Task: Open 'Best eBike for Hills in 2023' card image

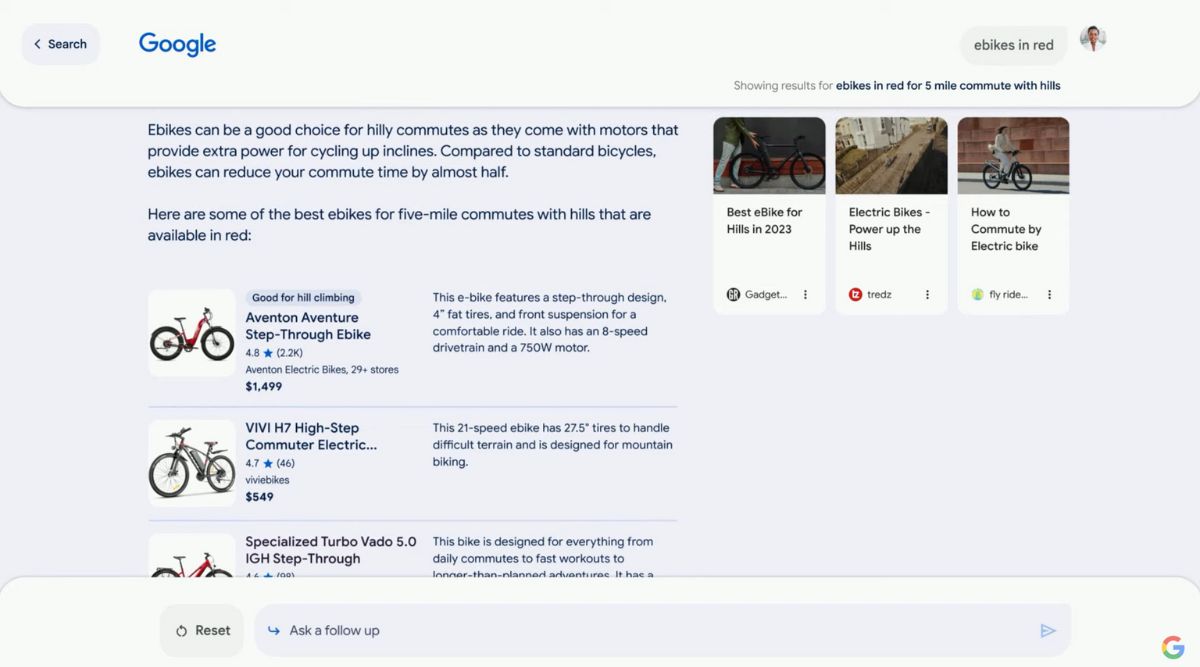Action: (769, 155)
